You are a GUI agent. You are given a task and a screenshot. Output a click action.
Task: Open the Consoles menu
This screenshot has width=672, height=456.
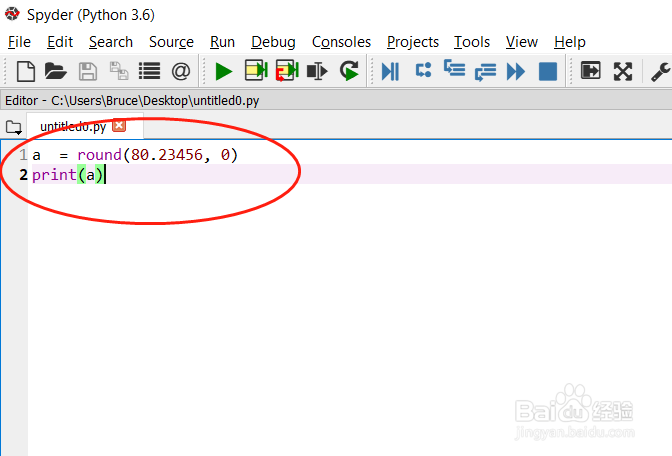[342, 42]
